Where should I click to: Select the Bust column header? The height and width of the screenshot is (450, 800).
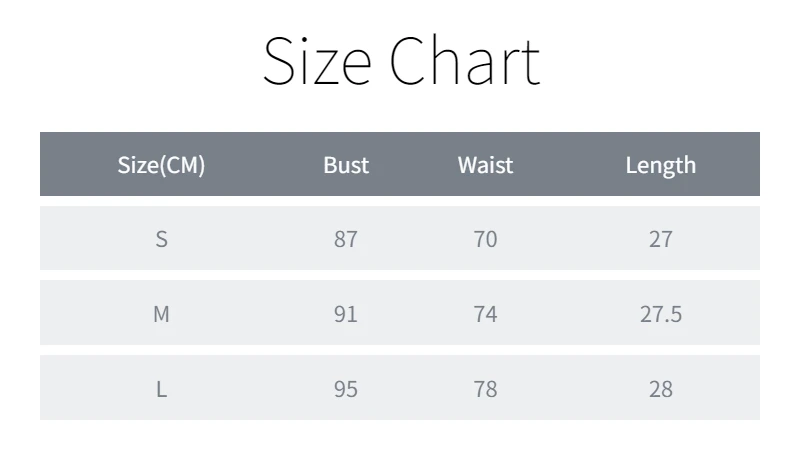(x=346, y=165)
